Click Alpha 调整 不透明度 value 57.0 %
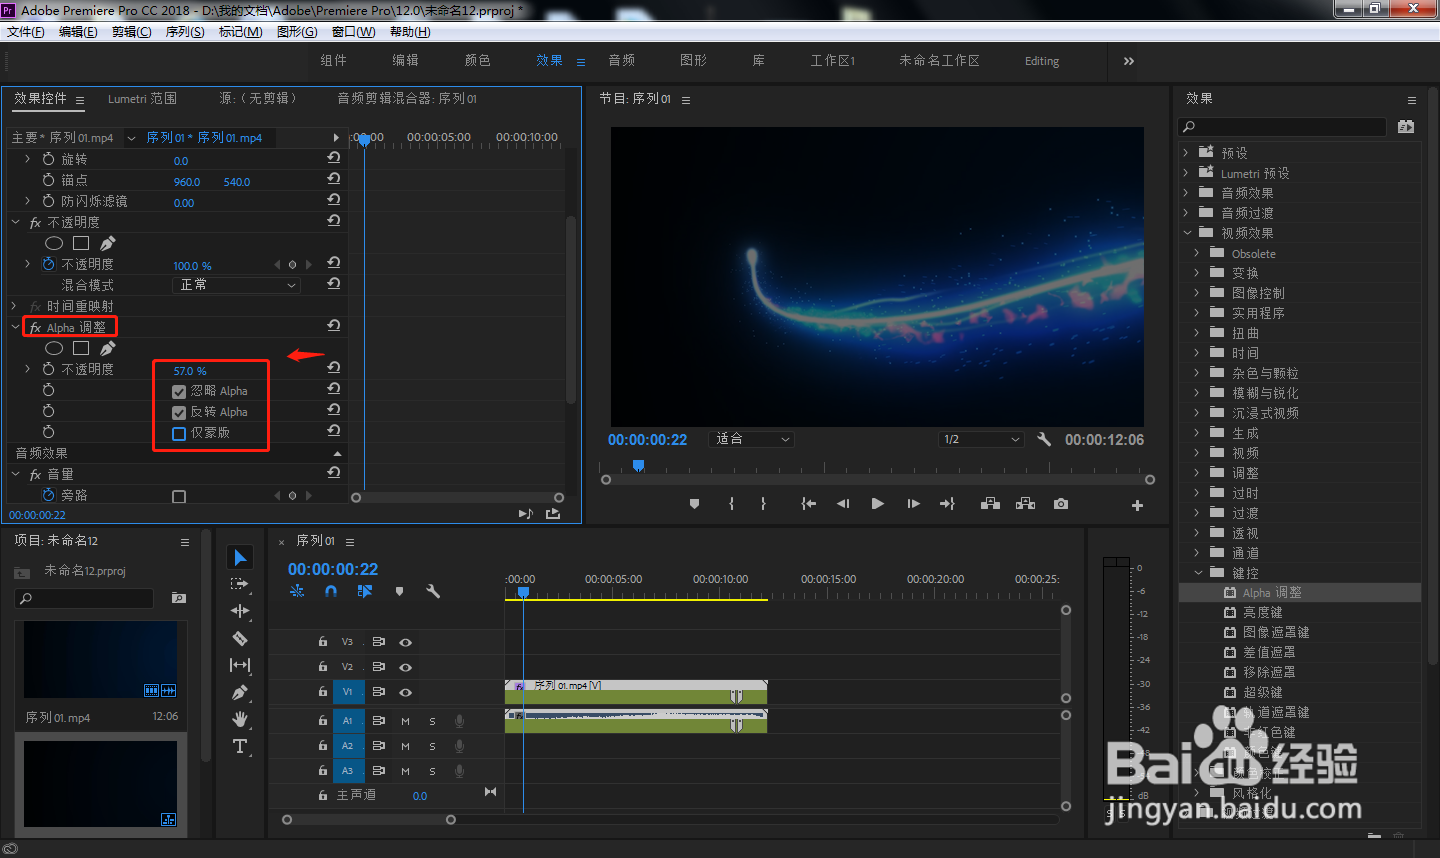 (x=190, y=371)
